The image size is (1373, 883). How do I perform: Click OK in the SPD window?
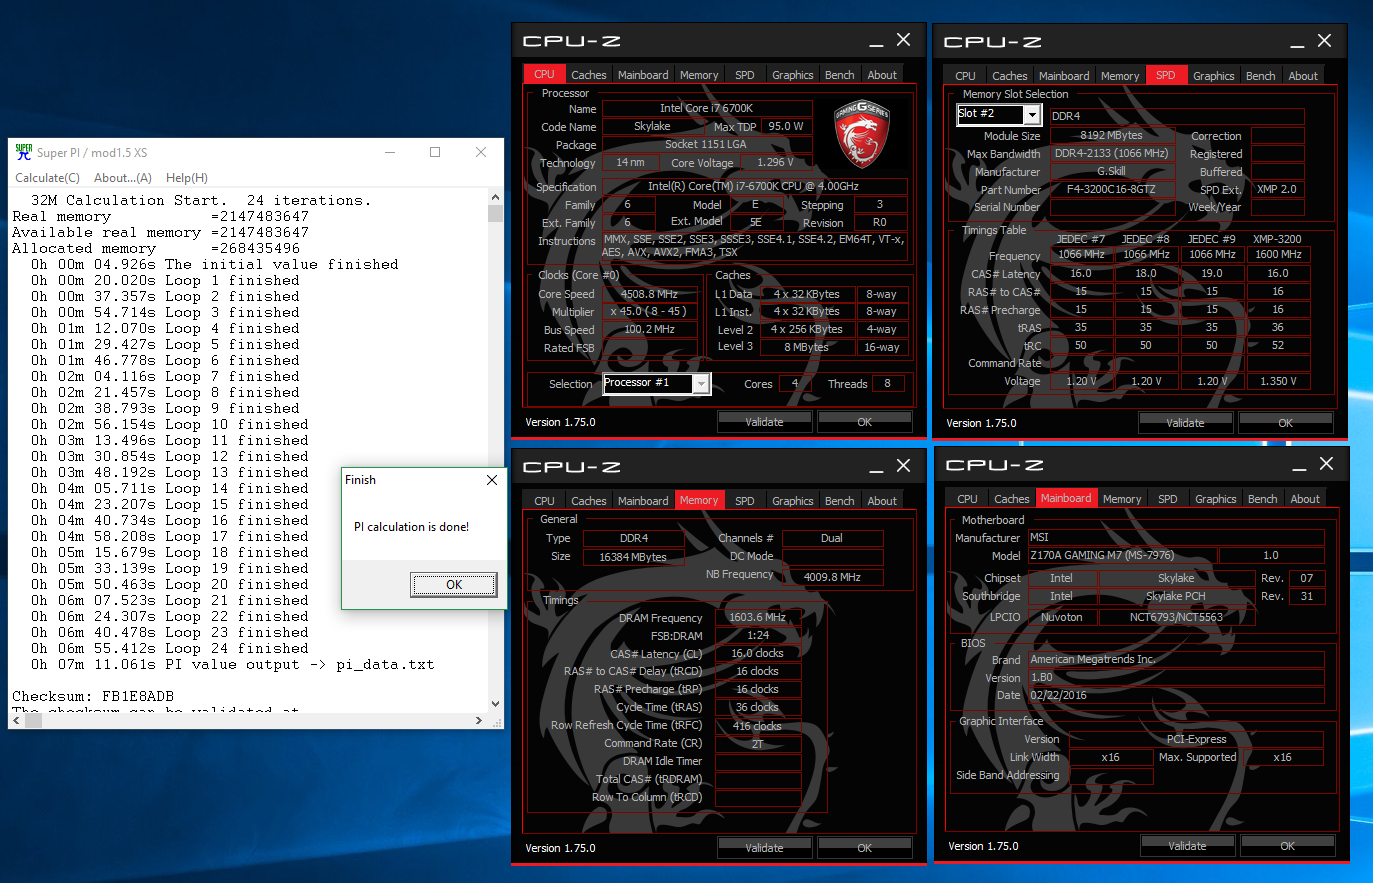1285,423
